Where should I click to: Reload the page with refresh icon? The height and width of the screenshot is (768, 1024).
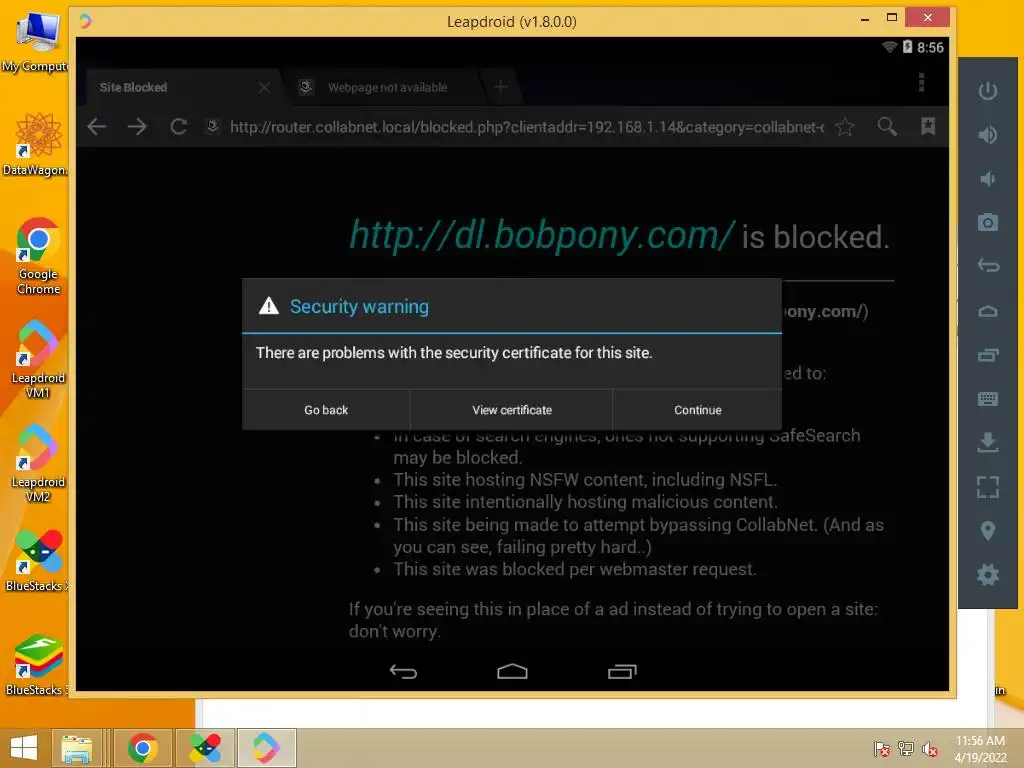178,127
